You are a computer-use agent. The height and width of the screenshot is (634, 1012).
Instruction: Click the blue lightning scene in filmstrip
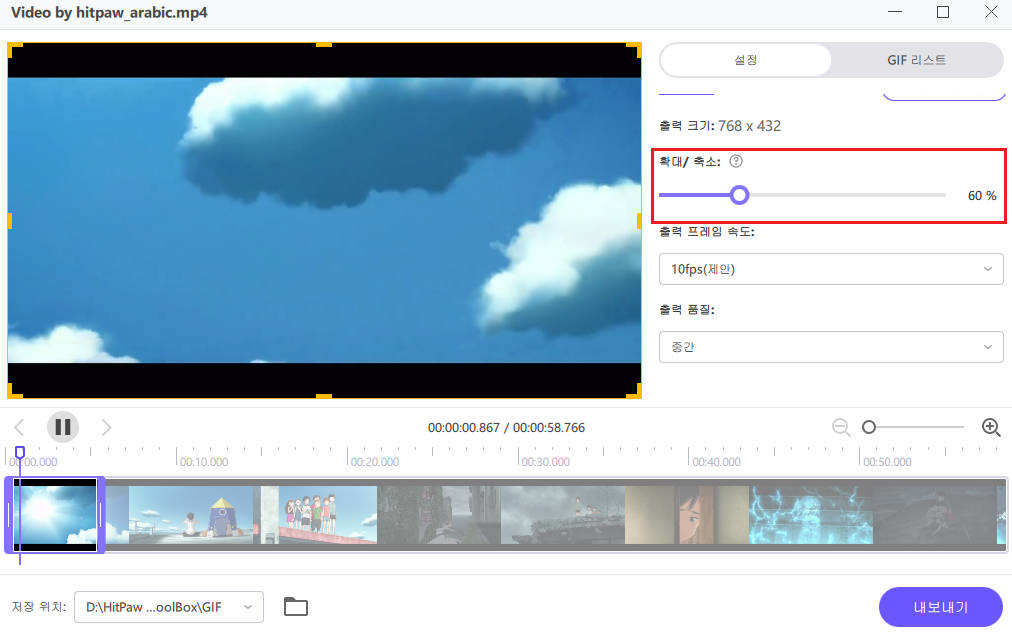point(811,515)
